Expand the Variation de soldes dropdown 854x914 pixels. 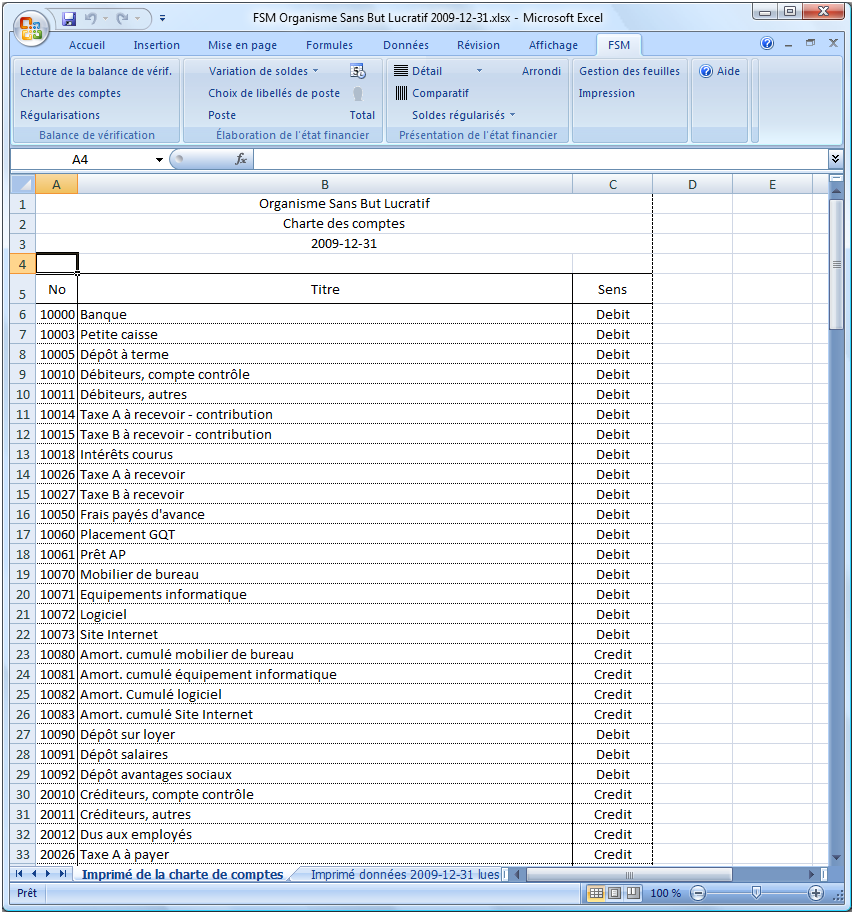tap(316, 71)
